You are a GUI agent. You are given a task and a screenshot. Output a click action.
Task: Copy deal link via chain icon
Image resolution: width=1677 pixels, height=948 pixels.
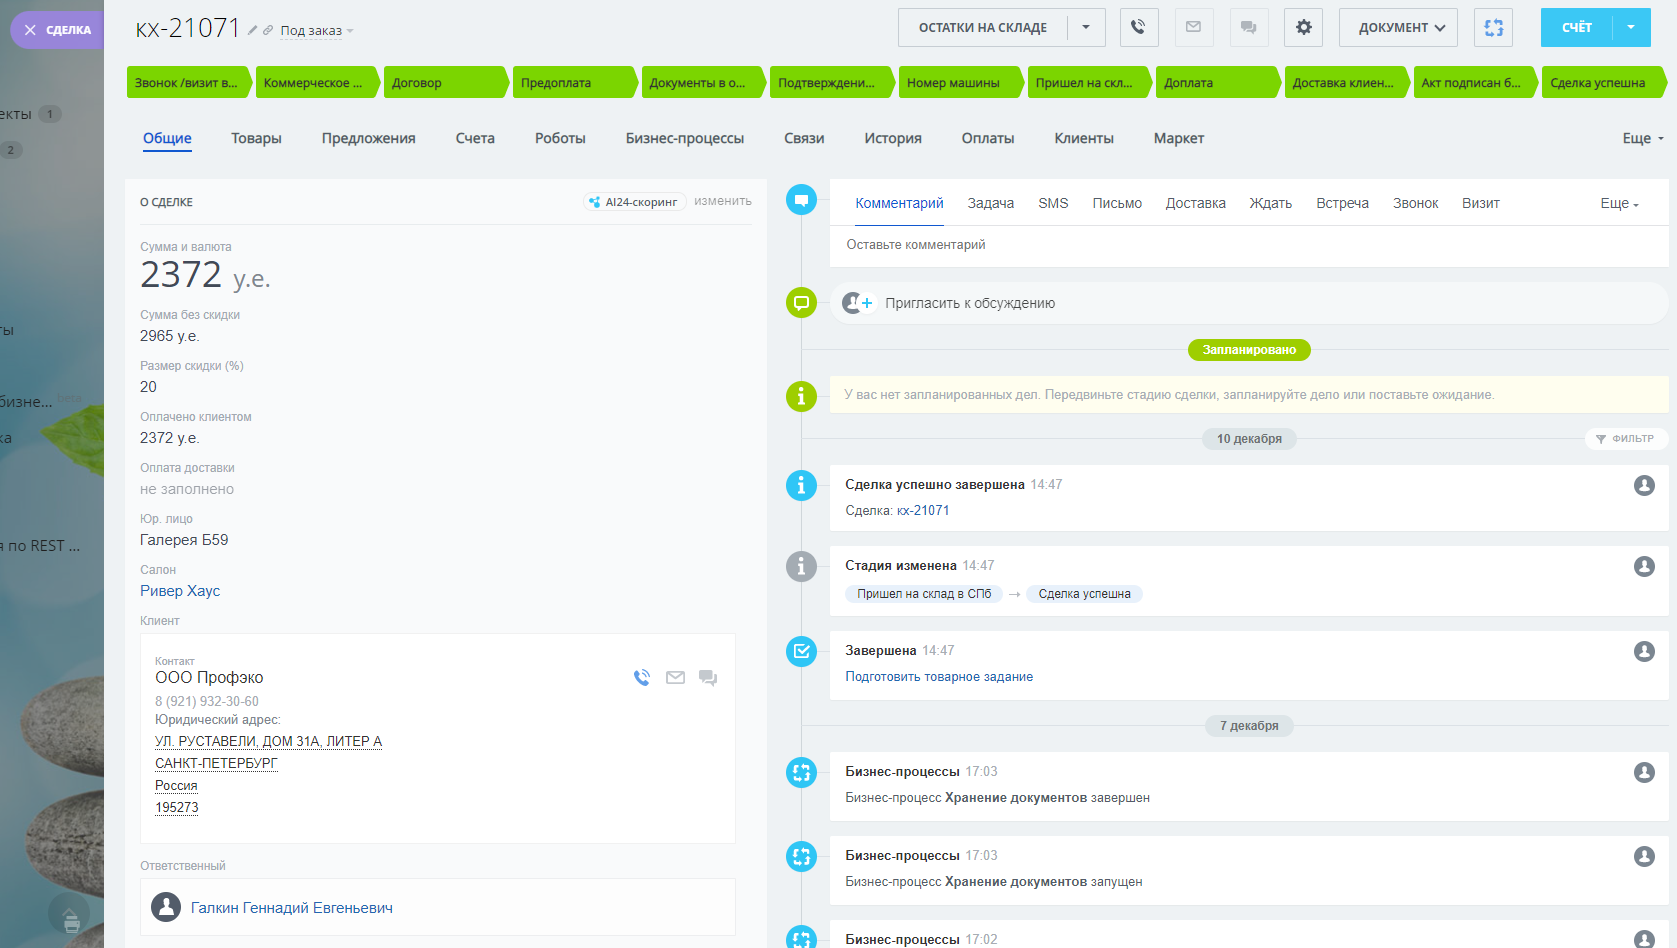(x=268, y=31)
